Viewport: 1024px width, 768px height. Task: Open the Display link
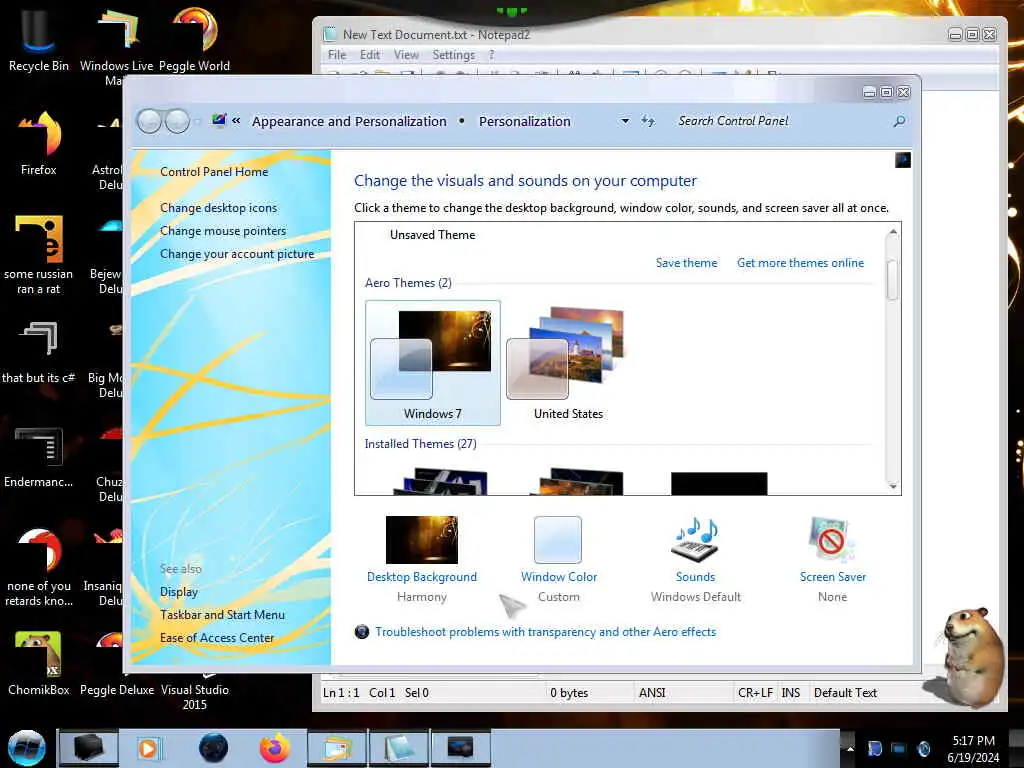click(x=179, y=592)
